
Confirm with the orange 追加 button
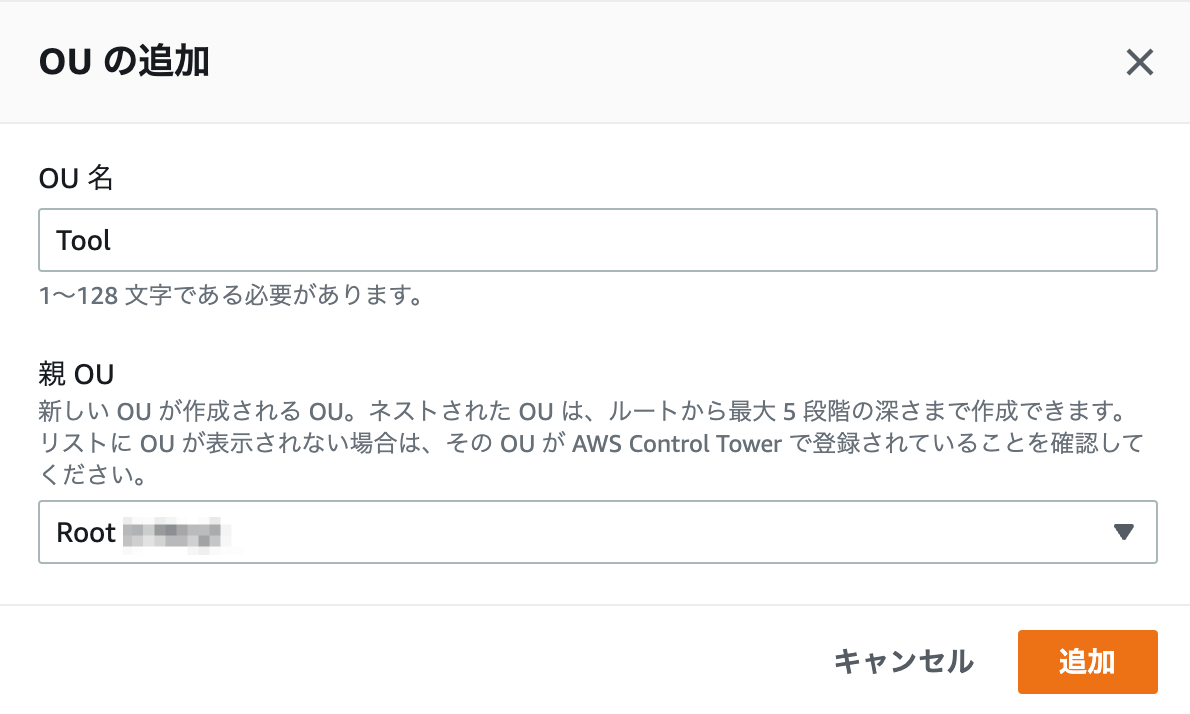tap(1088, 662)
